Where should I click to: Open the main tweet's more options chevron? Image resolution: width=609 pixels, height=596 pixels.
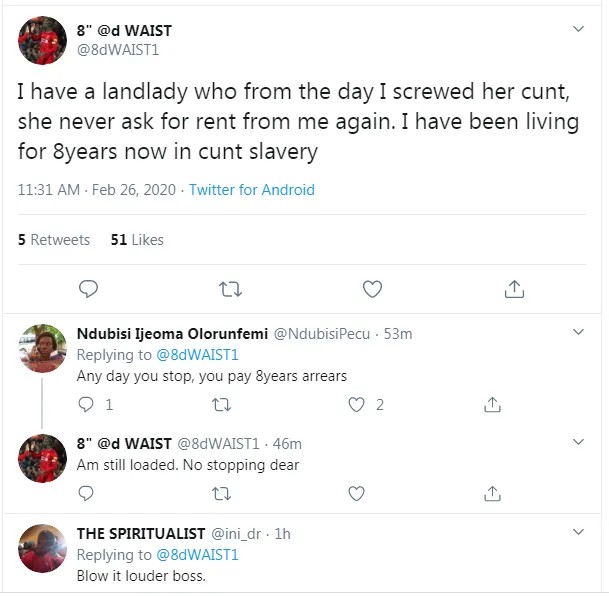577,30
